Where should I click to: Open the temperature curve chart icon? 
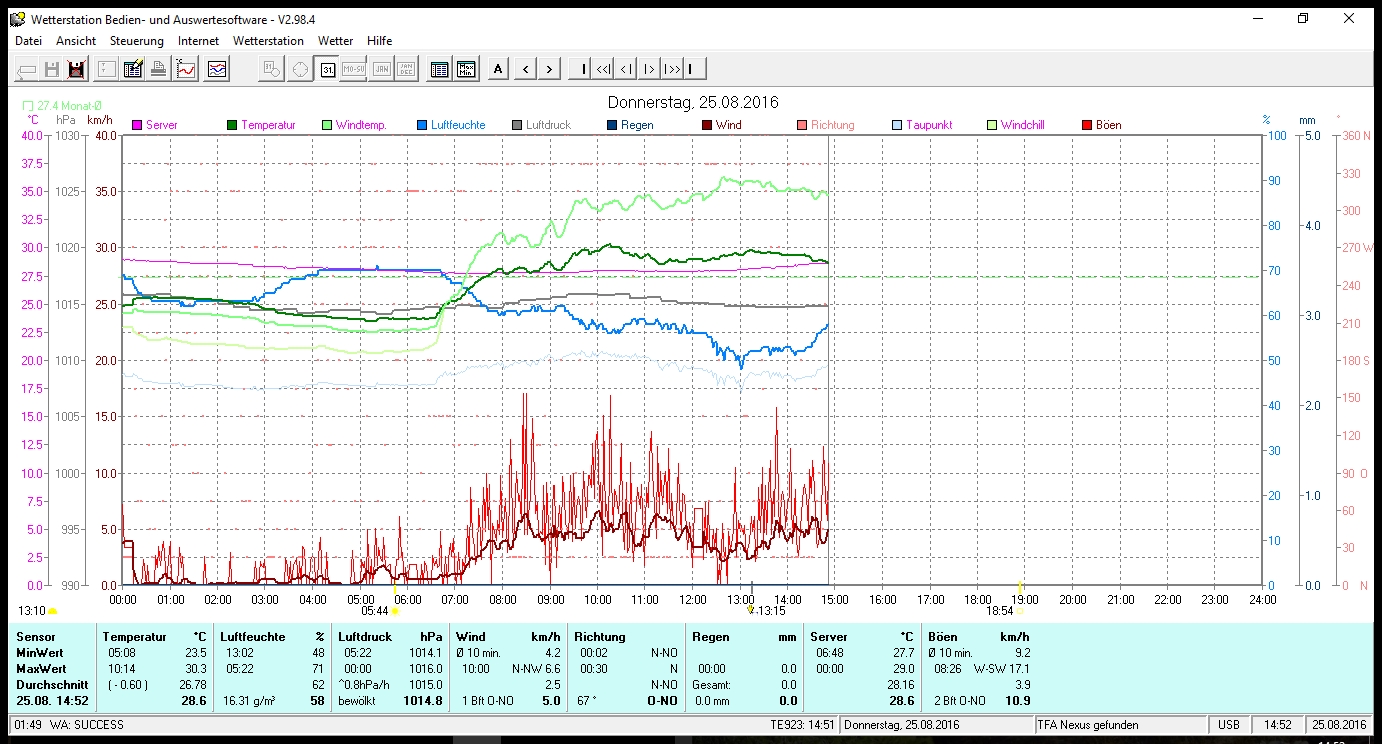[x=186, y=69]
